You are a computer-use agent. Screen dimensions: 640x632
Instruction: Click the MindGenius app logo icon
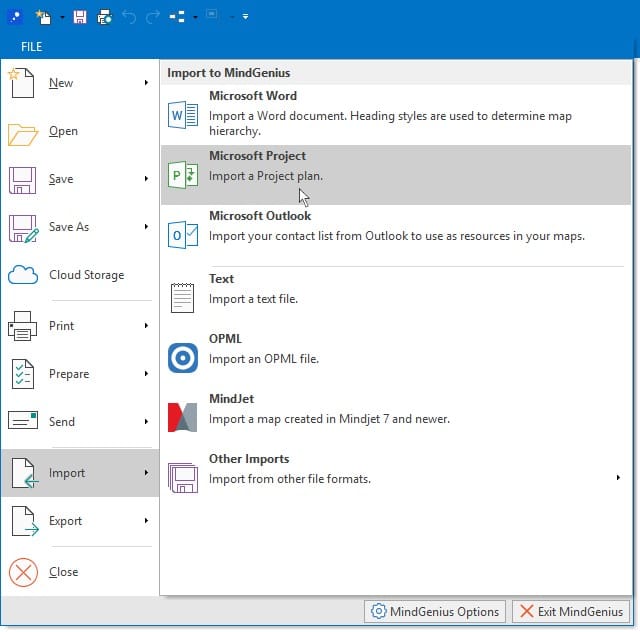tap(15, 17)
